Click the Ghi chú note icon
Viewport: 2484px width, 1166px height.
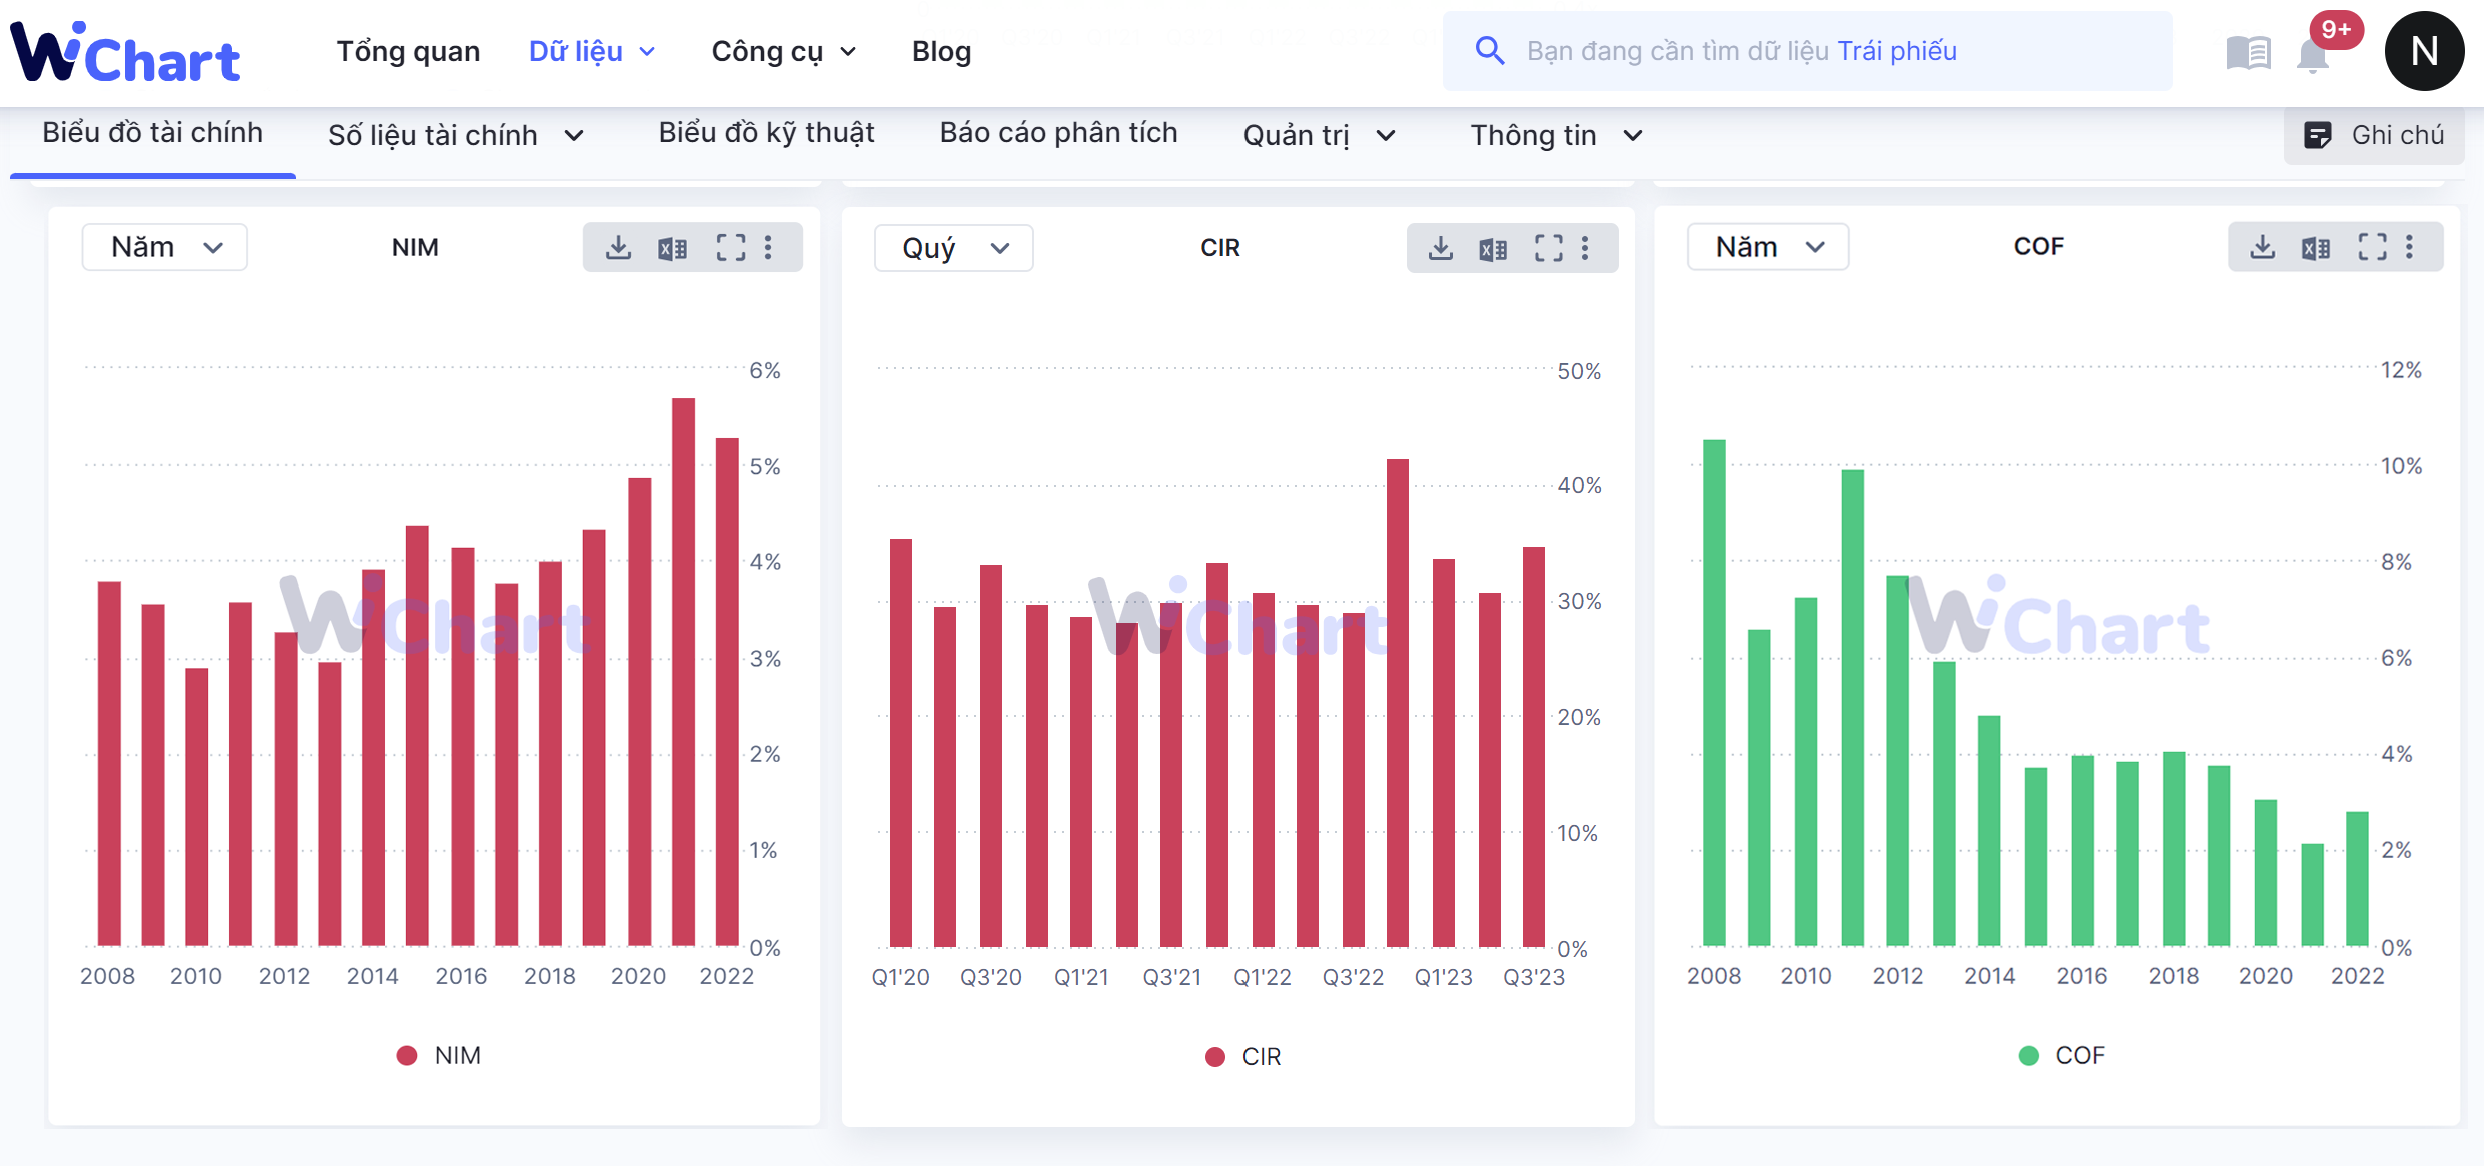pyautogui.click(x=2317, y=135)
